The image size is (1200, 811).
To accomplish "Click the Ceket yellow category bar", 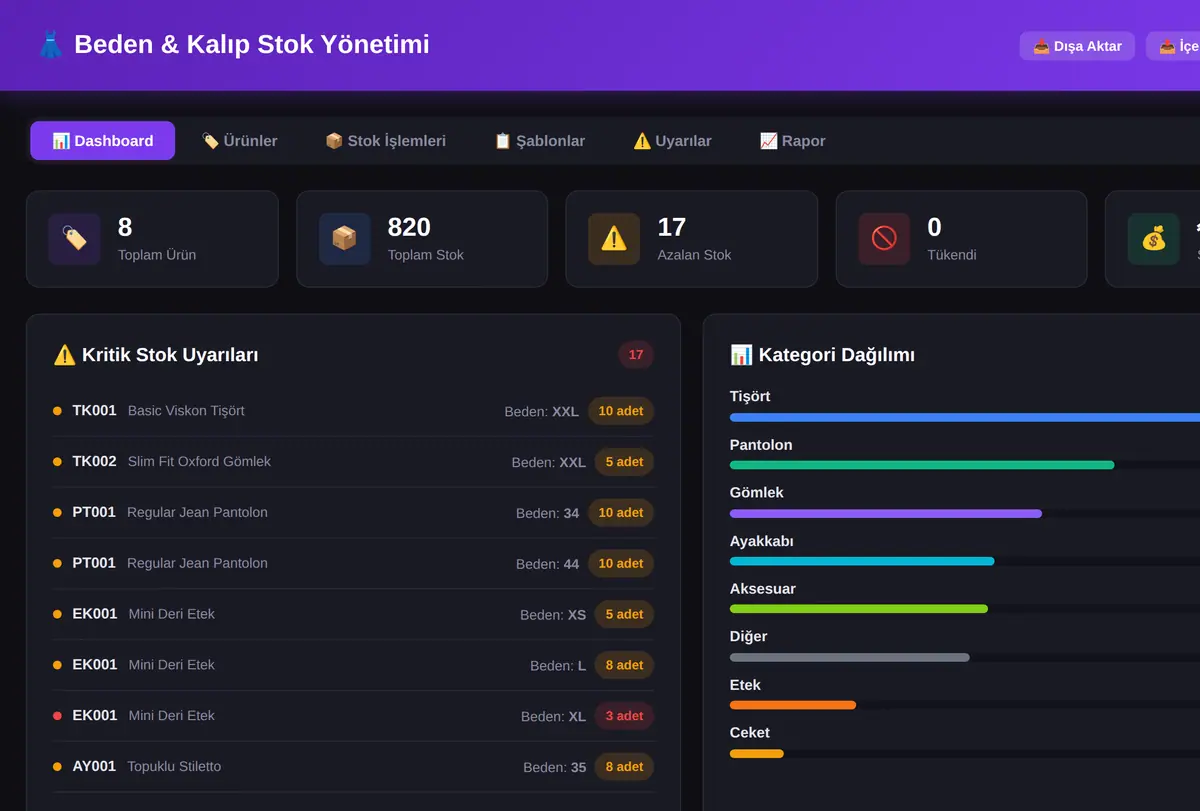I will click(x=757, y=753).
